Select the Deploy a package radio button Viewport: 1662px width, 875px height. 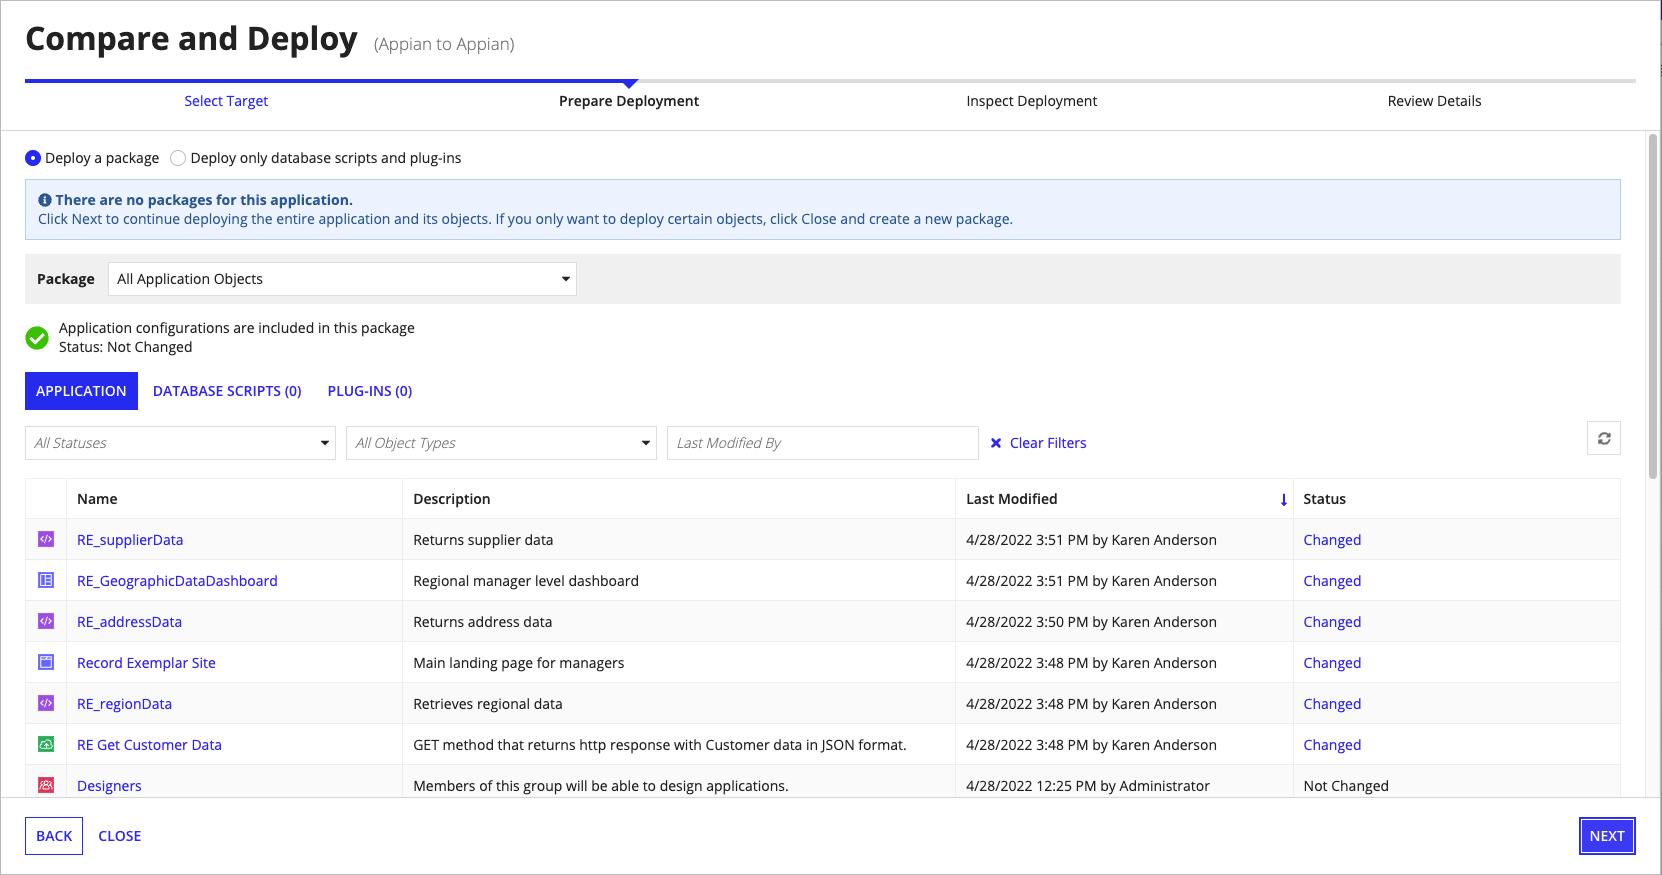[x=33, y=158]
